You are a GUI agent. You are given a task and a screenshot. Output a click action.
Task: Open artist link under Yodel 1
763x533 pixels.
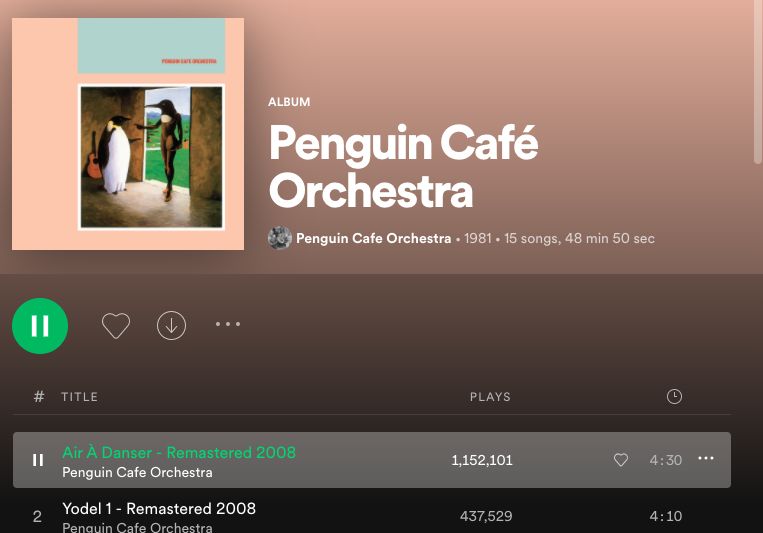pyautogui.click(x=137, y=528)
